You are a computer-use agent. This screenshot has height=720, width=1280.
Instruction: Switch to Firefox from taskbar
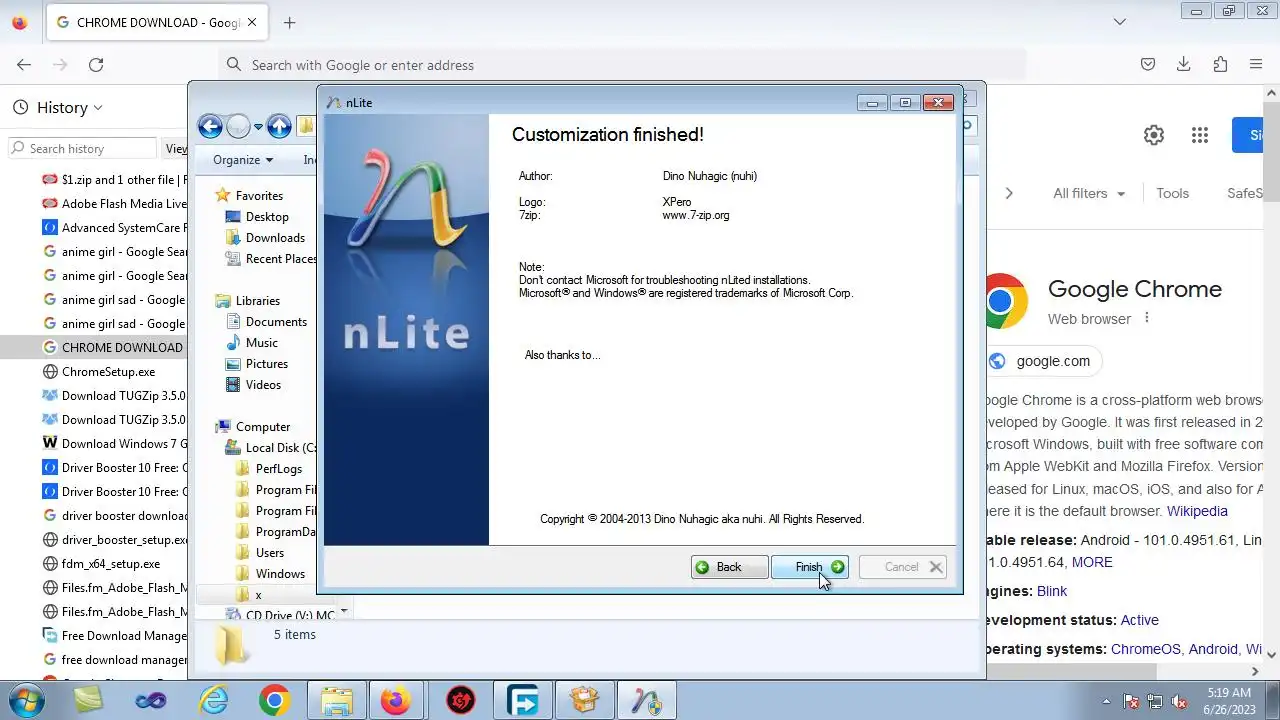[x=397, y=700]
